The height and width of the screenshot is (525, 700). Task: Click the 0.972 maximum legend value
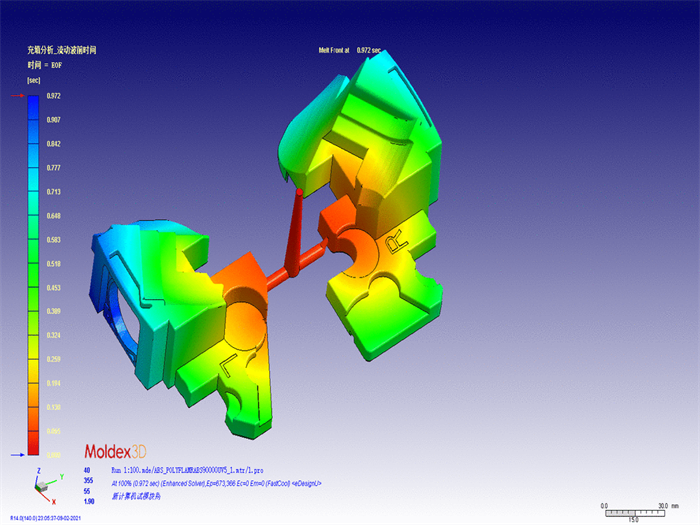(54, 96)
